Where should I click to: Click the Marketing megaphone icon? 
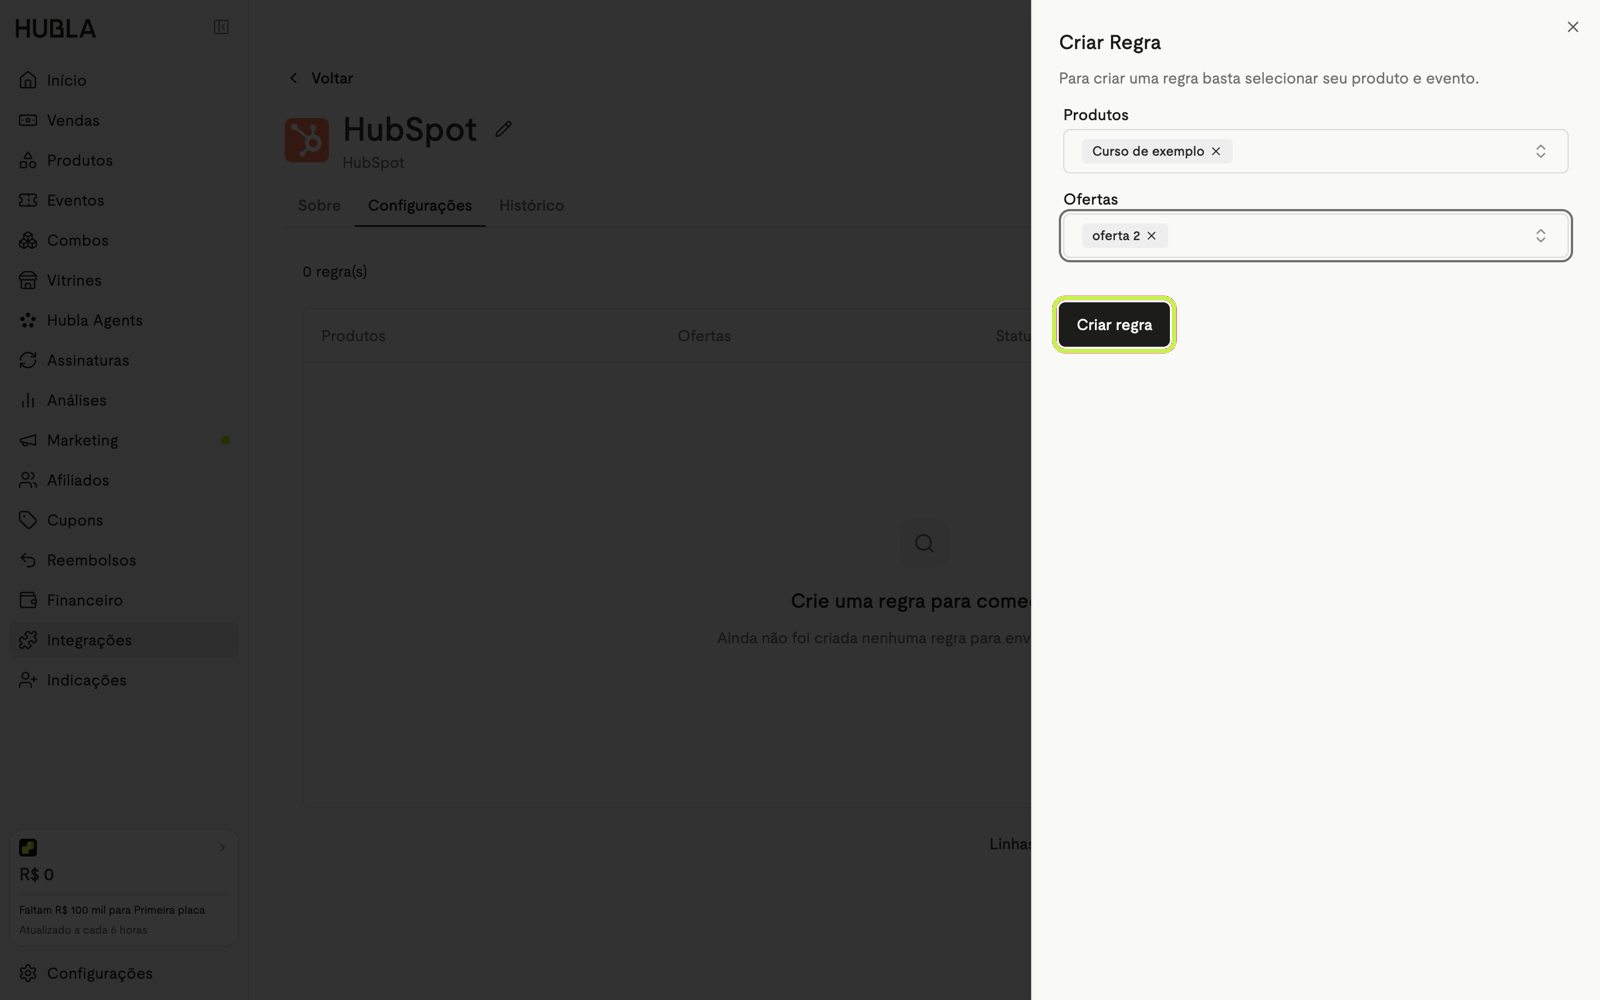click(28, 440)
